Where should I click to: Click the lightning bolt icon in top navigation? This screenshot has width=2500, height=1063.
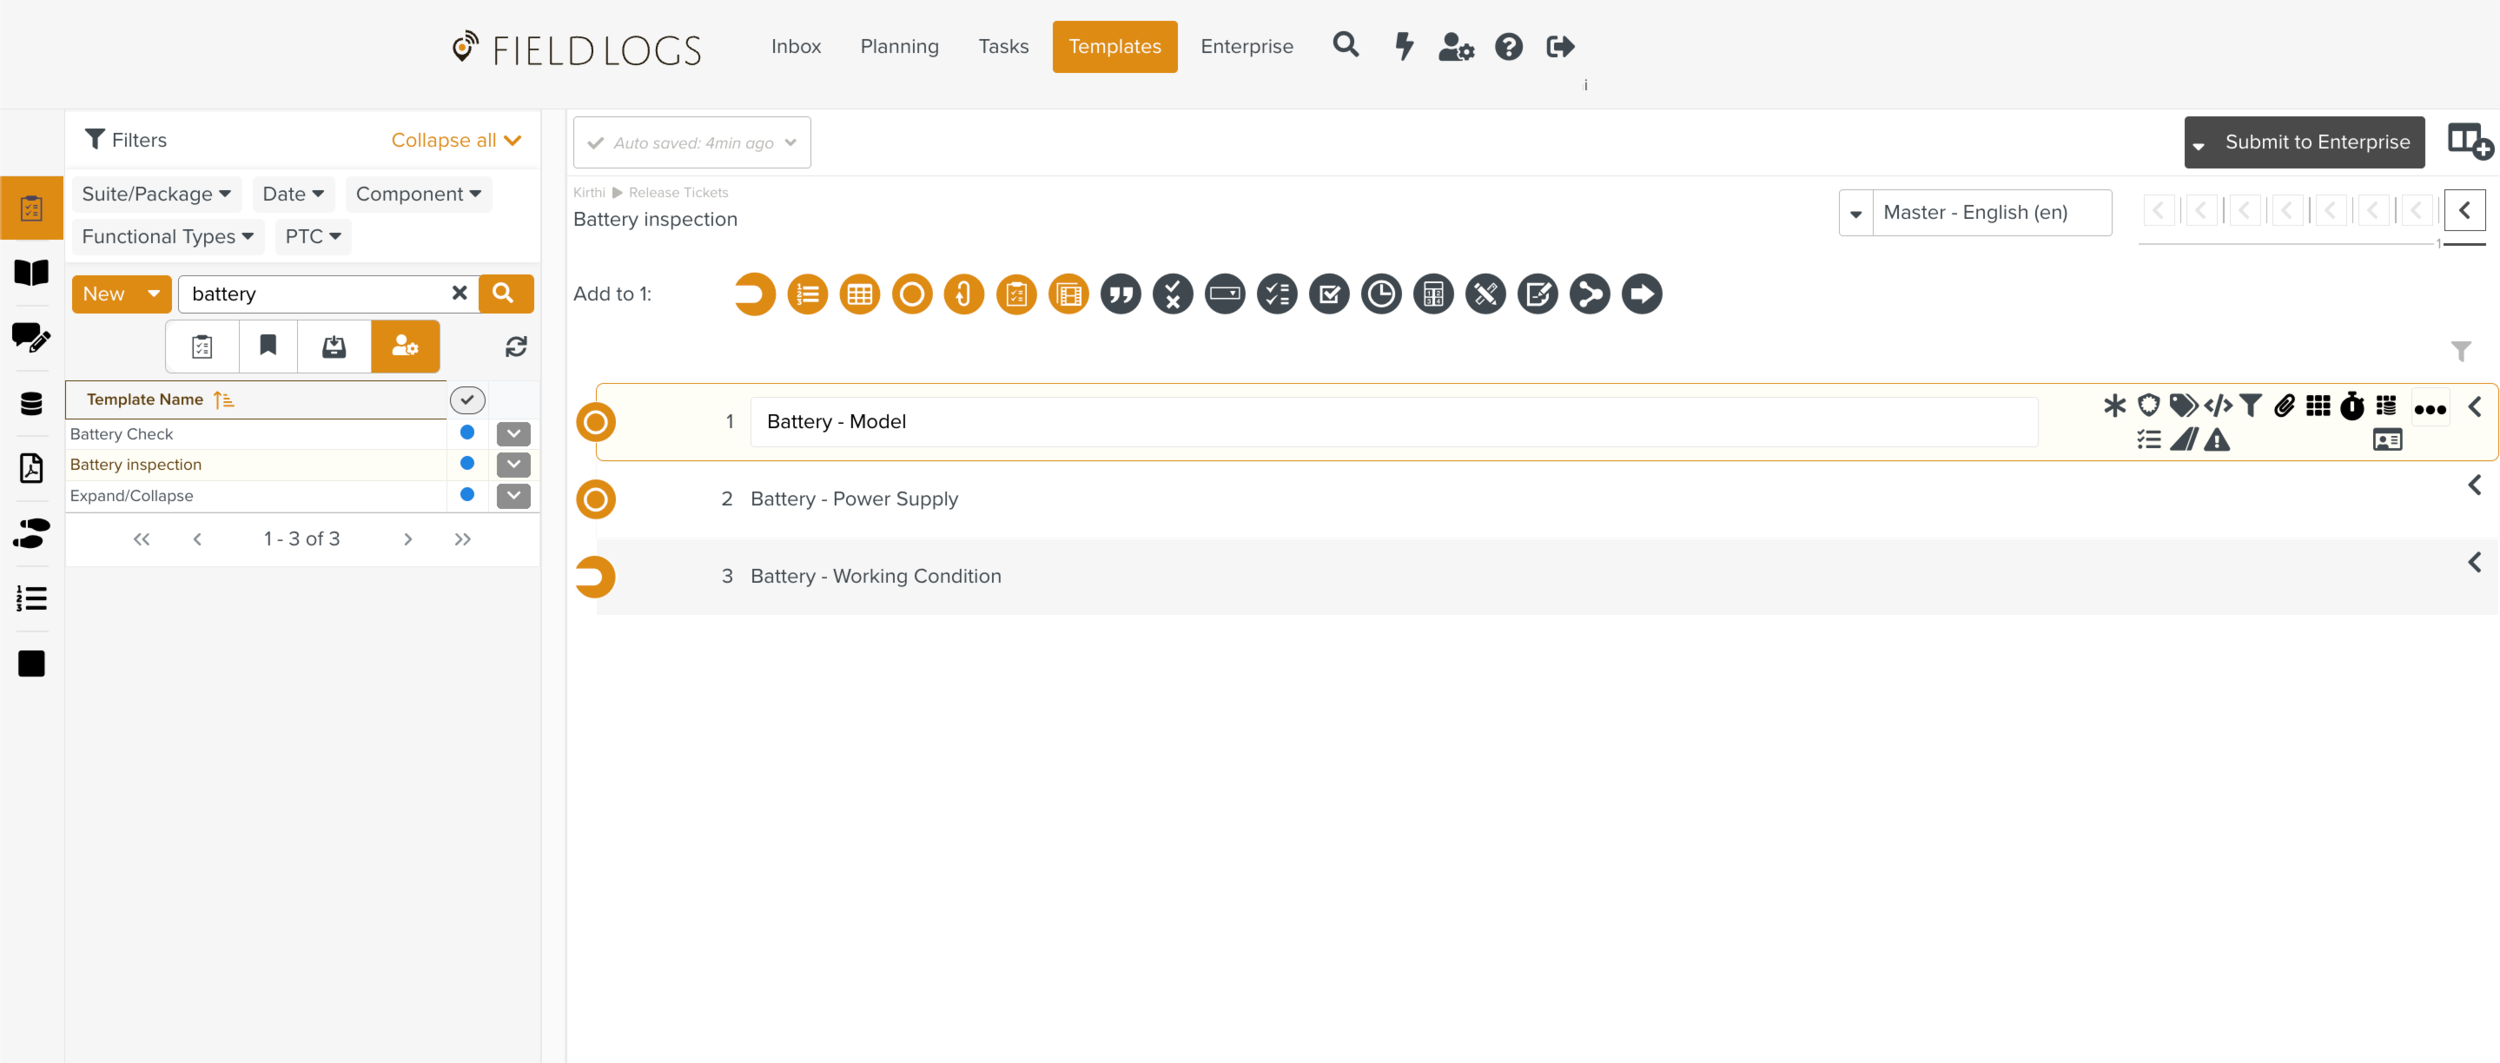pos(1404,46)
